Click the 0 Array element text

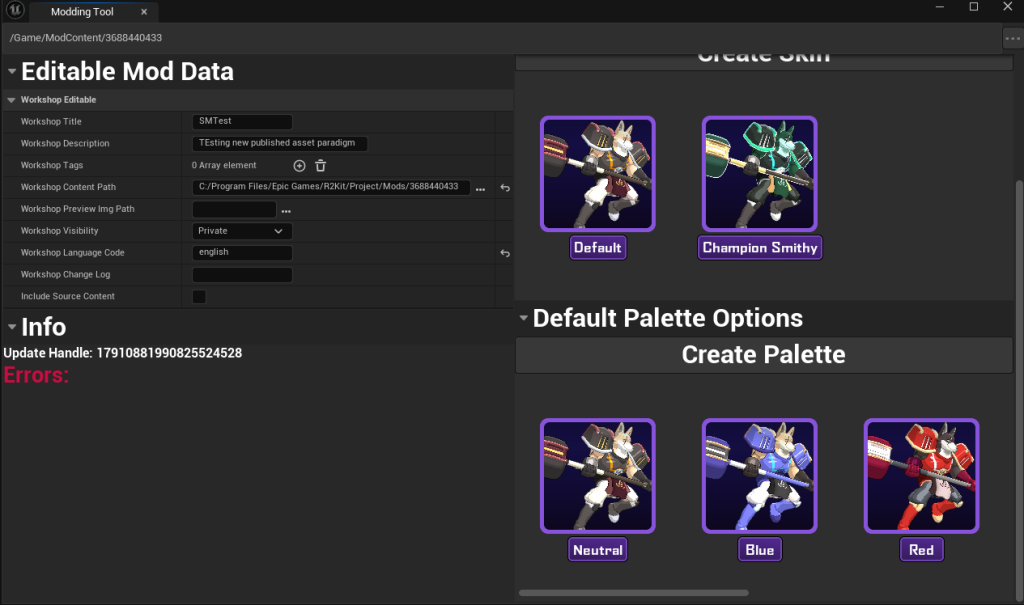pyautogui.click(x=224, y=165)
